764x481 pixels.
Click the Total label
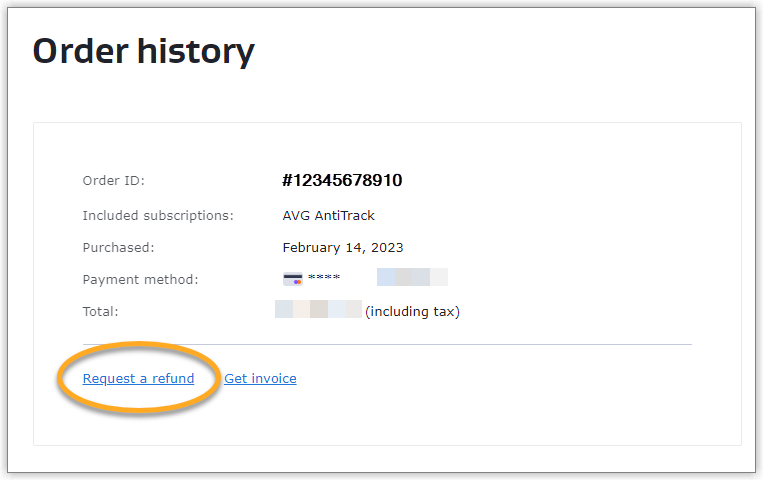click(x=100, y=311)
